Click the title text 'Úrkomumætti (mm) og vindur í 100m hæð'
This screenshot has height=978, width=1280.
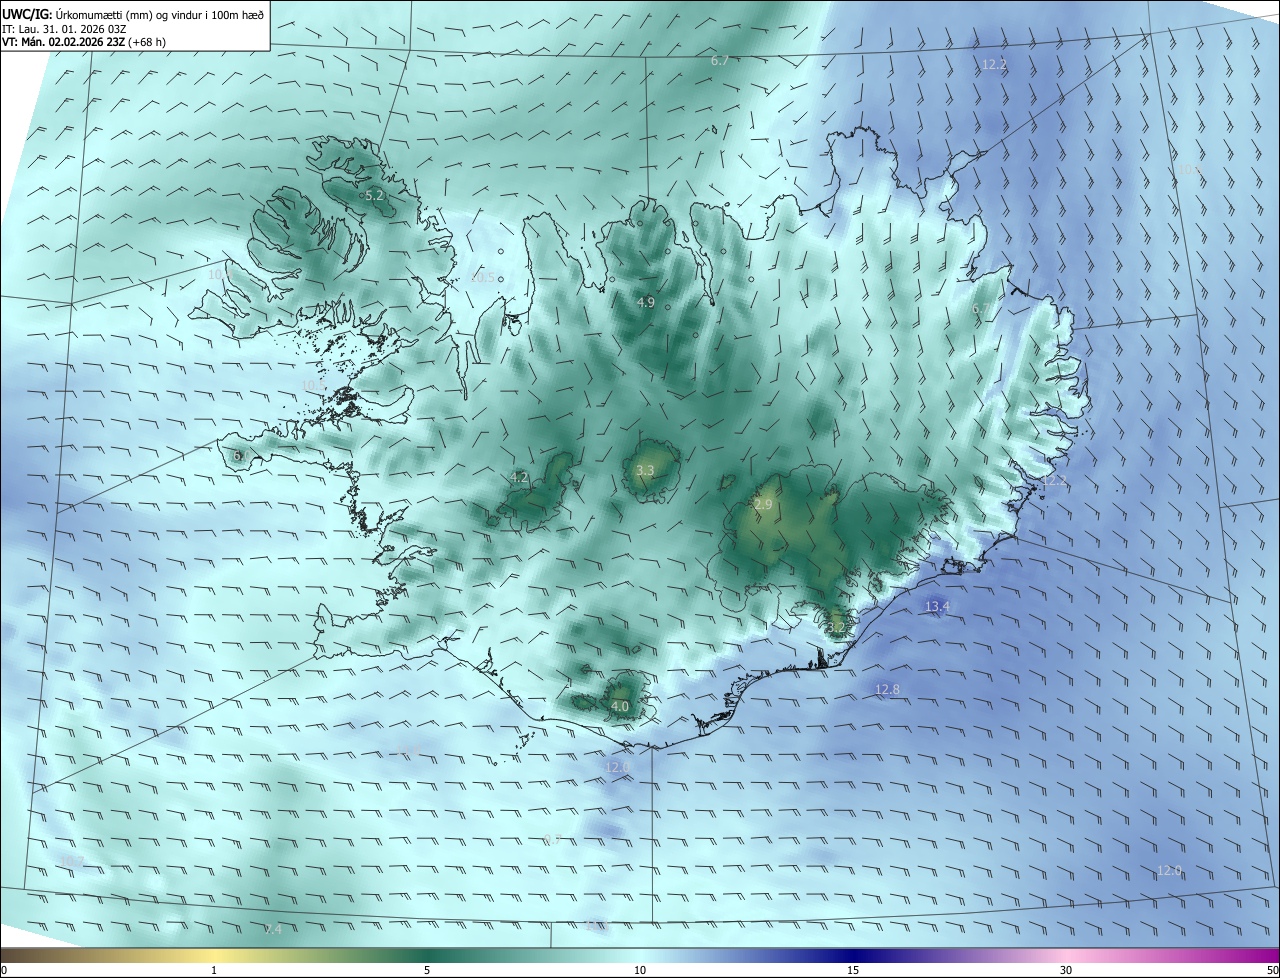point(160,14)
